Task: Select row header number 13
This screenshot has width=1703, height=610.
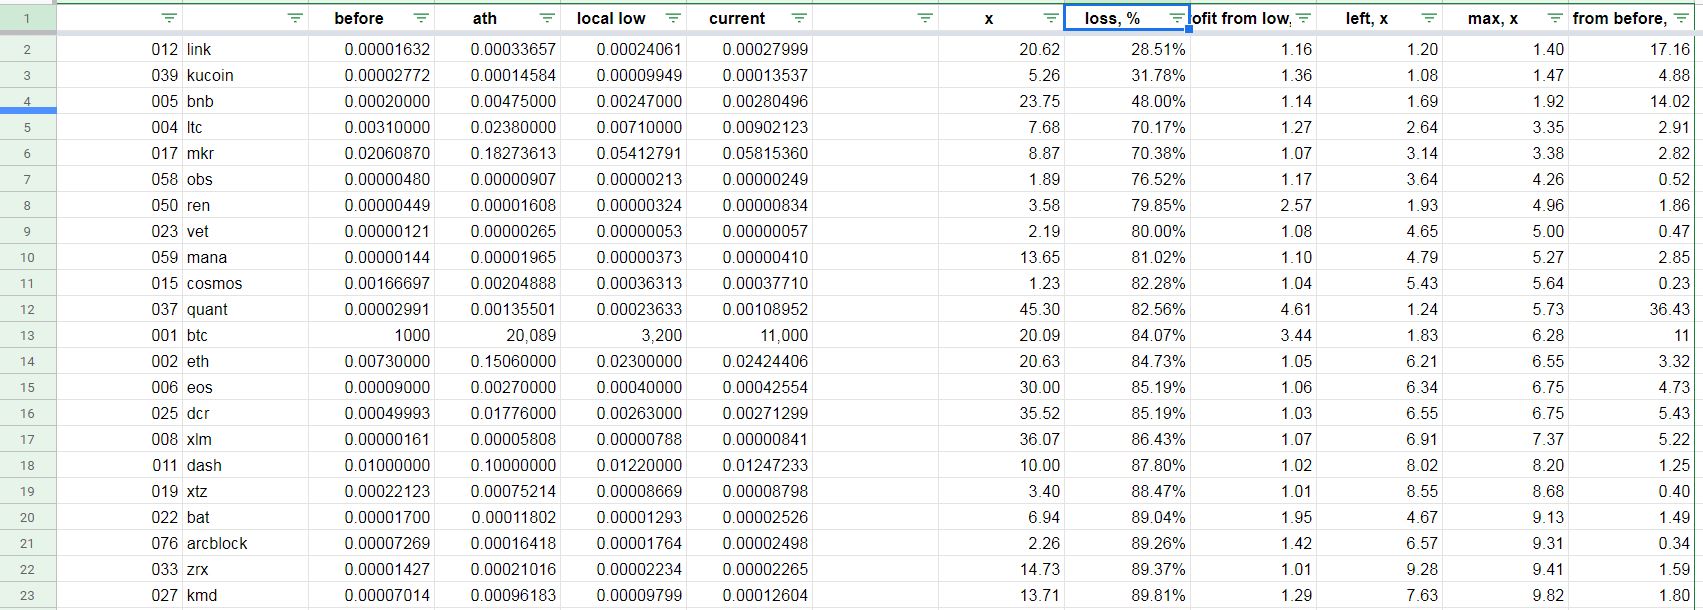Action: pyautogui.click(x=27, y=335)
